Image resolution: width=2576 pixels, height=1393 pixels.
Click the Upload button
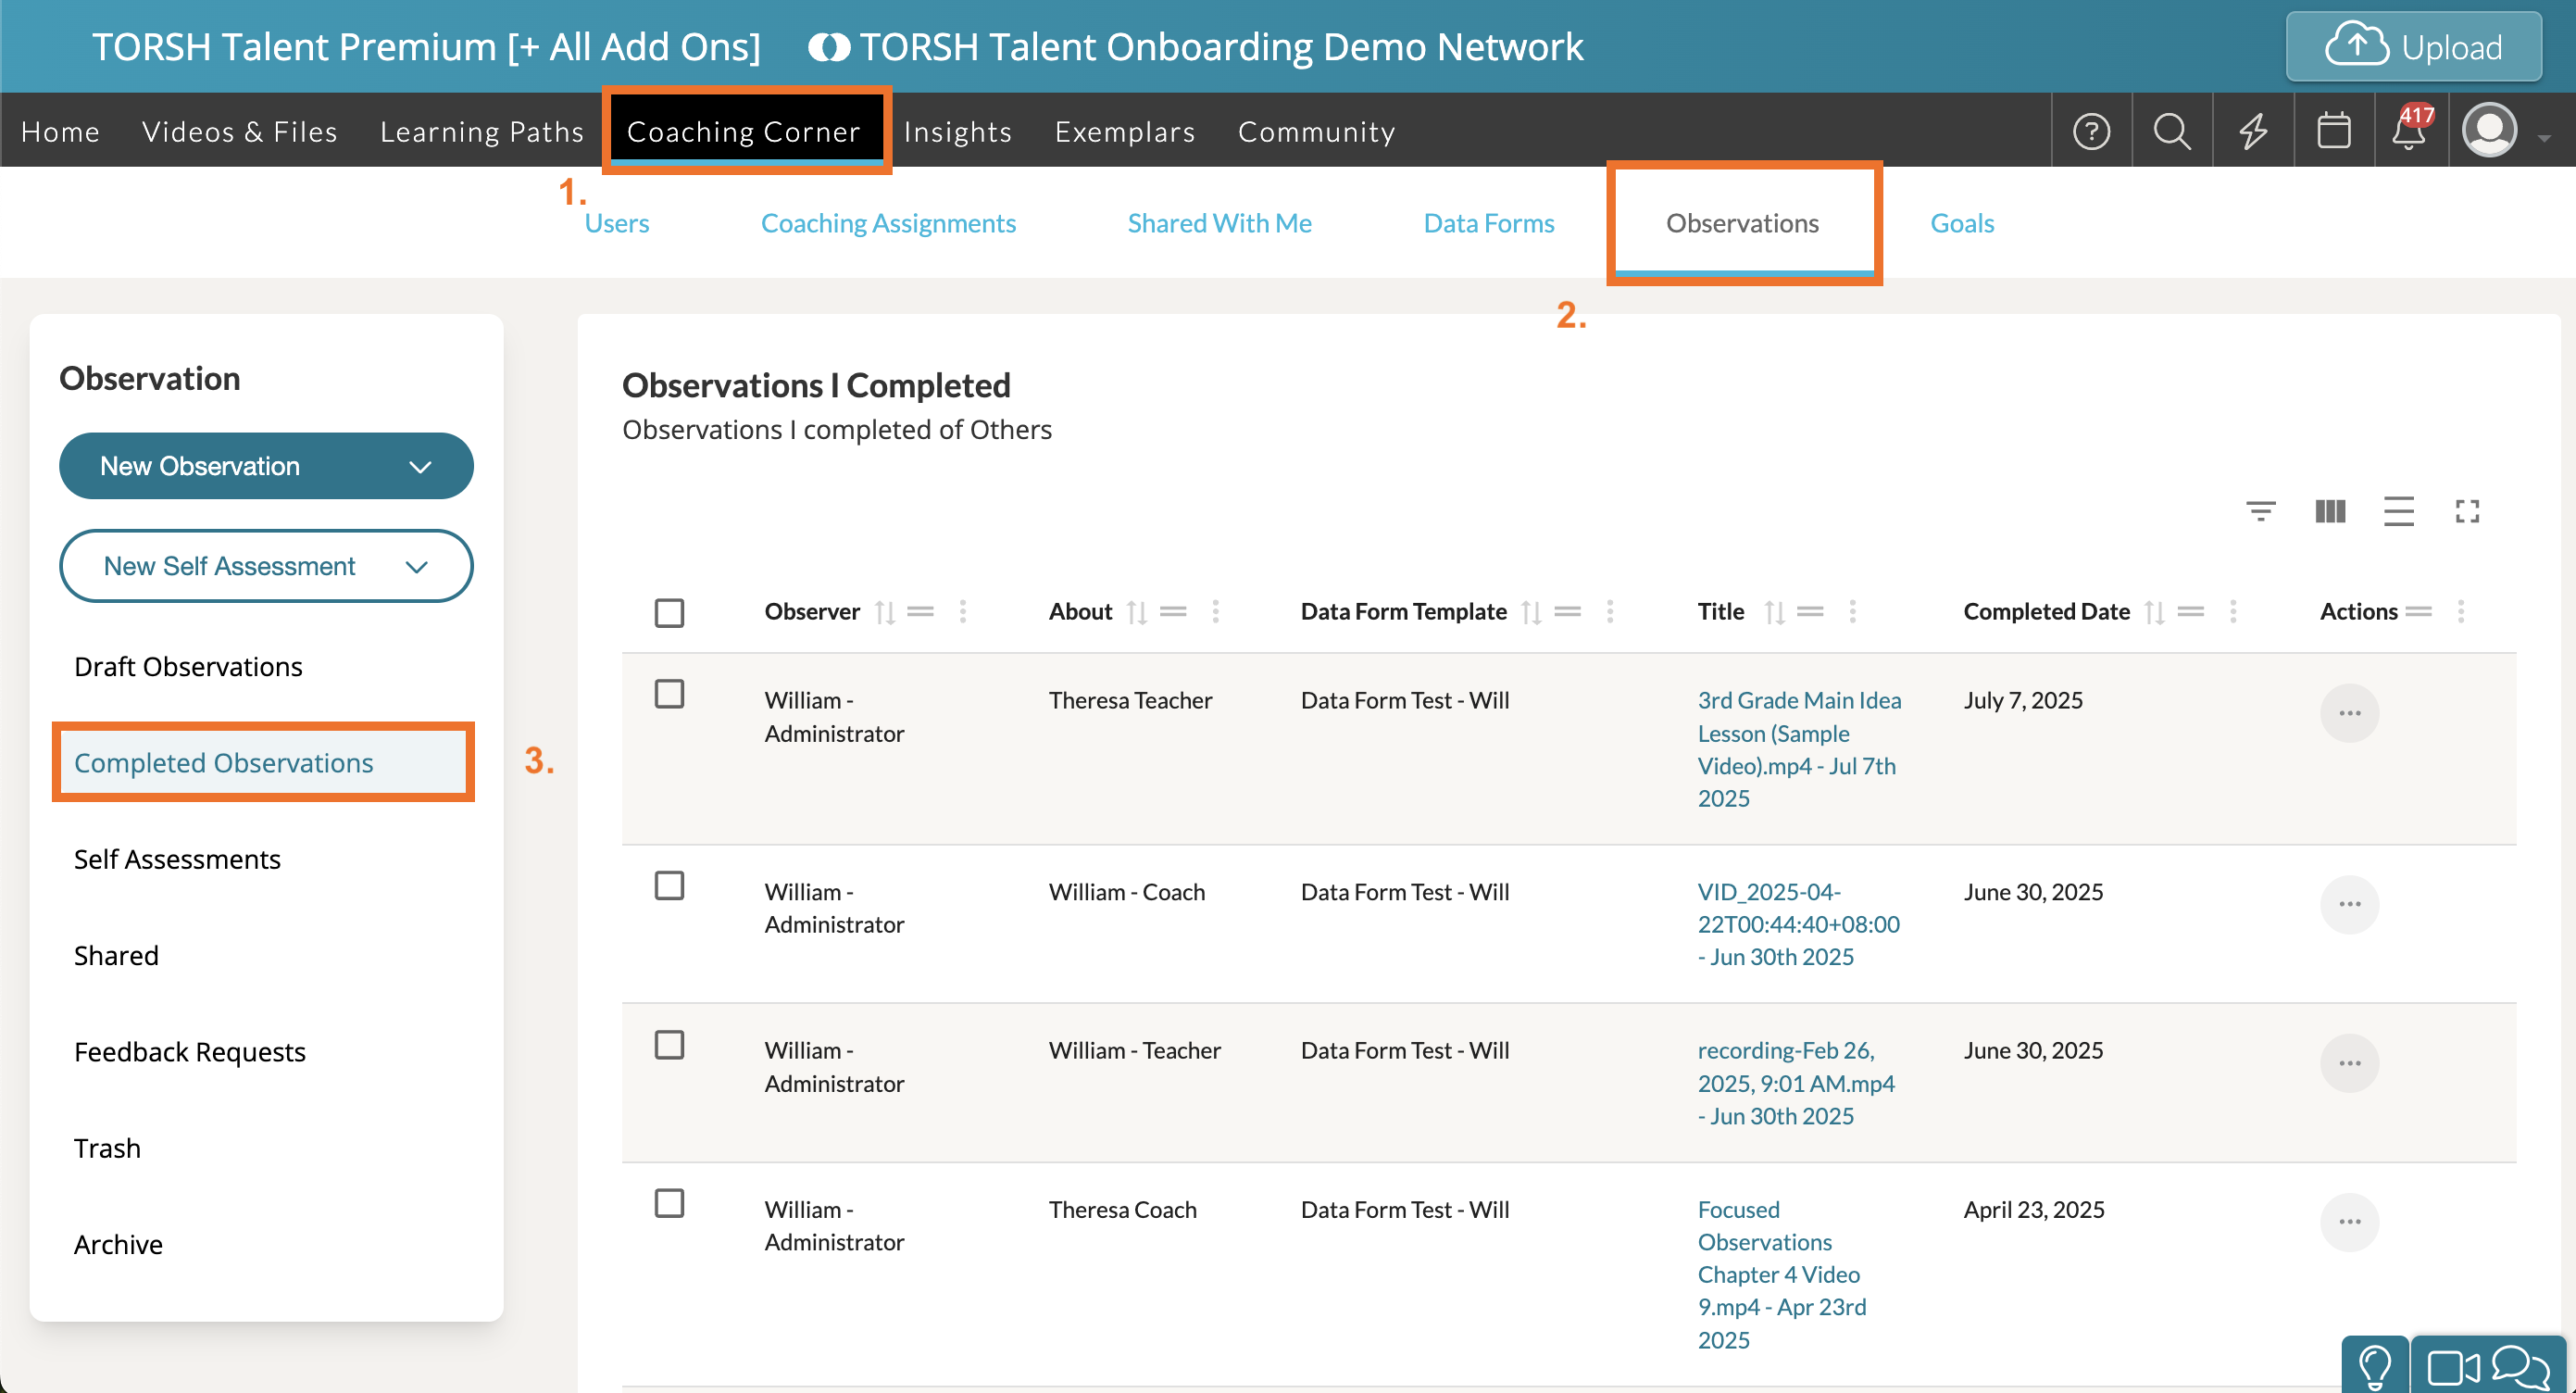[x=2413, y=47]
